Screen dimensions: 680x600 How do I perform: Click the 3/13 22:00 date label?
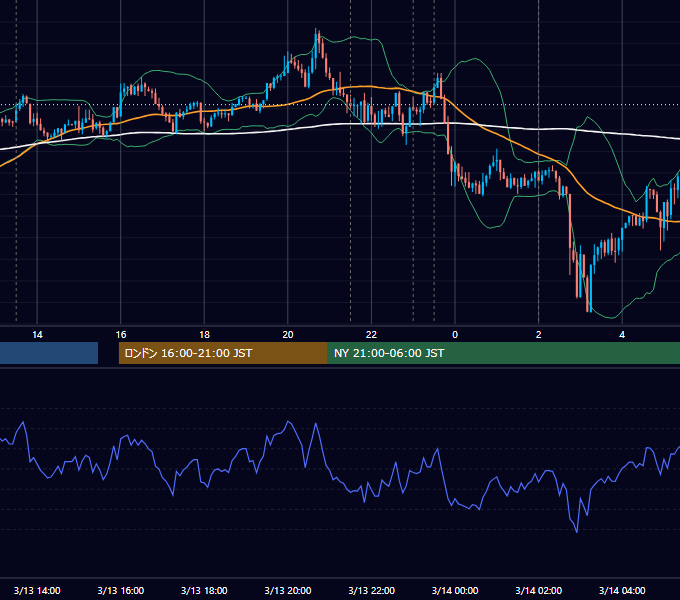[x=371, y=590]
